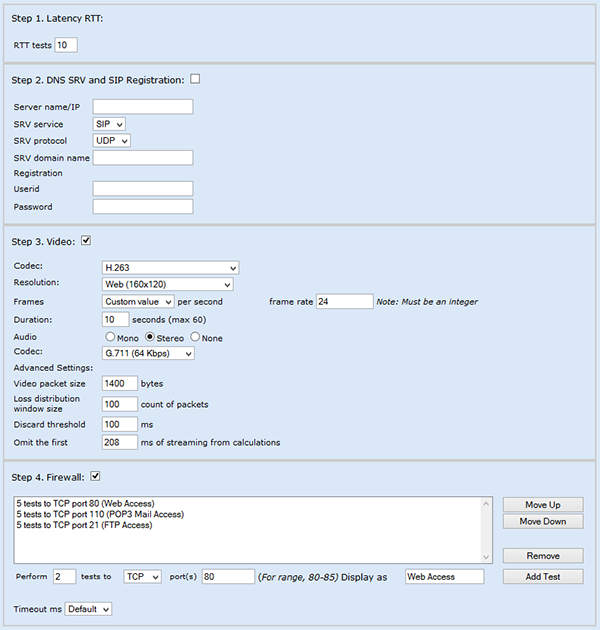Expand the SRV protocol UDP dropdown
The image size is (600, 630).
coord(111,141)
